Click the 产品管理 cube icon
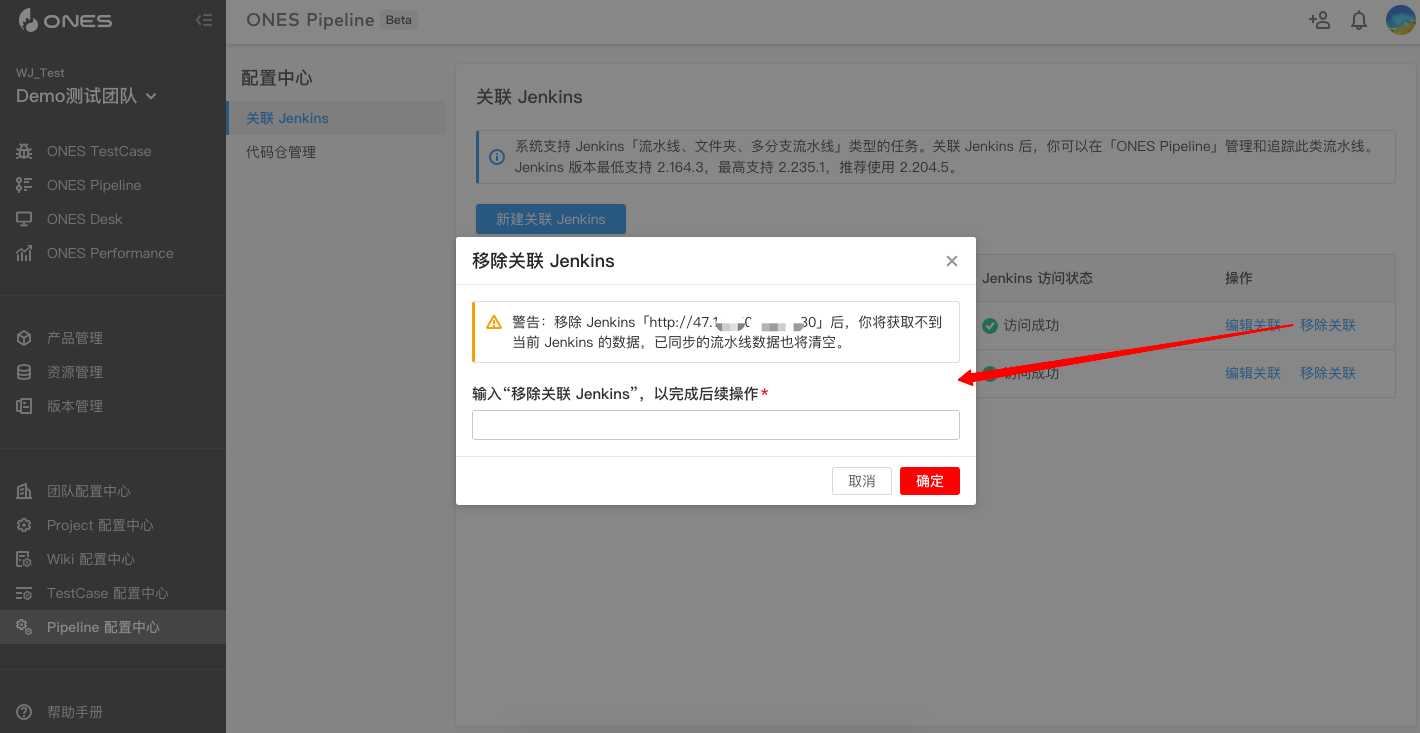The width and height of the screenshot is (1420, 733). coord(24,338)
